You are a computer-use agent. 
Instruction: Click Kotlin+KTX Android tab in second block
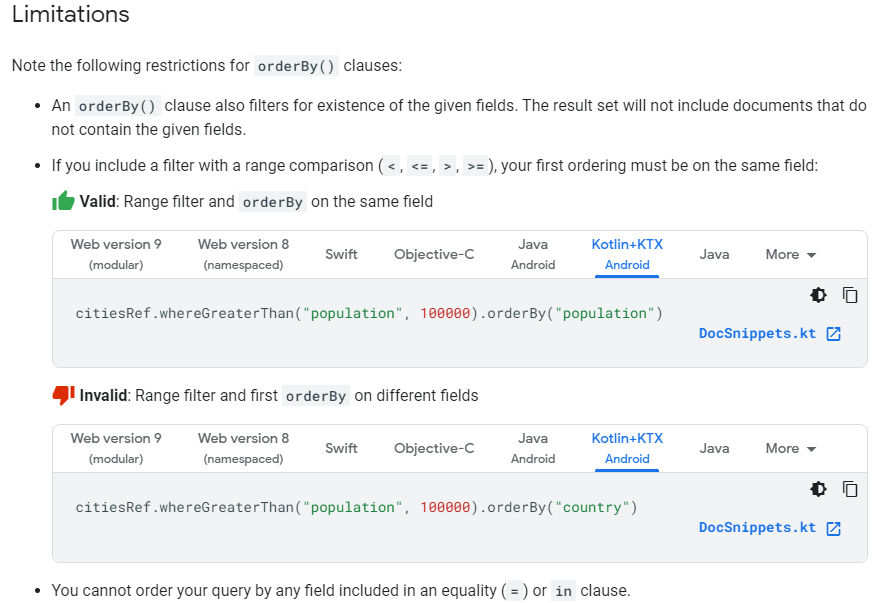tap(627, 448)
